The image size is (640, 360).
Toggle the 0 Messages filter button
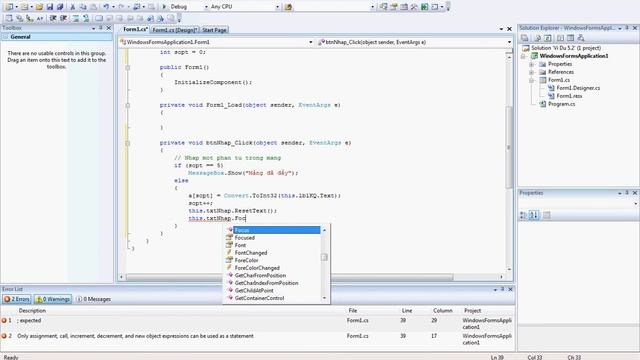pos(93,299)
